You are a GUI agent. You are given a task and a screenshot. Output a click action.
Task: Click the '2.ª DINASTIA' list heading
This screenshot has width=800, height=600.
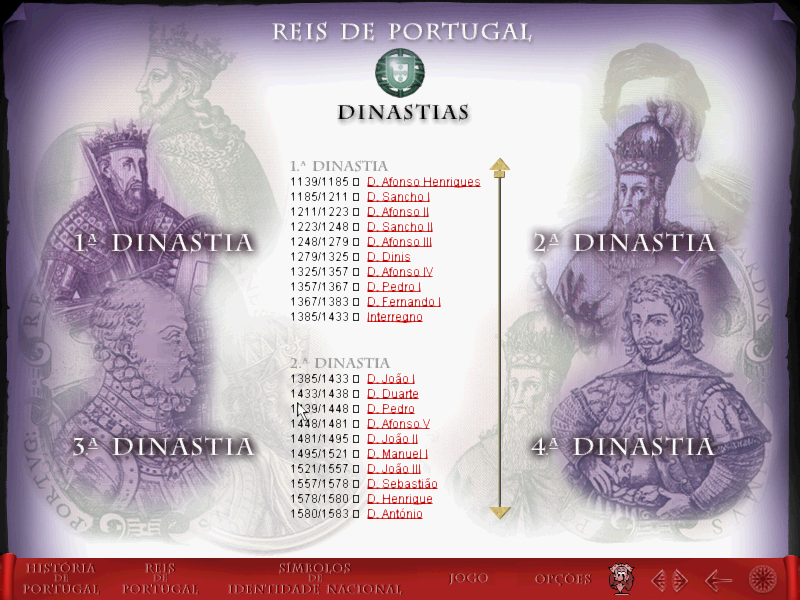tap(340, 363)
